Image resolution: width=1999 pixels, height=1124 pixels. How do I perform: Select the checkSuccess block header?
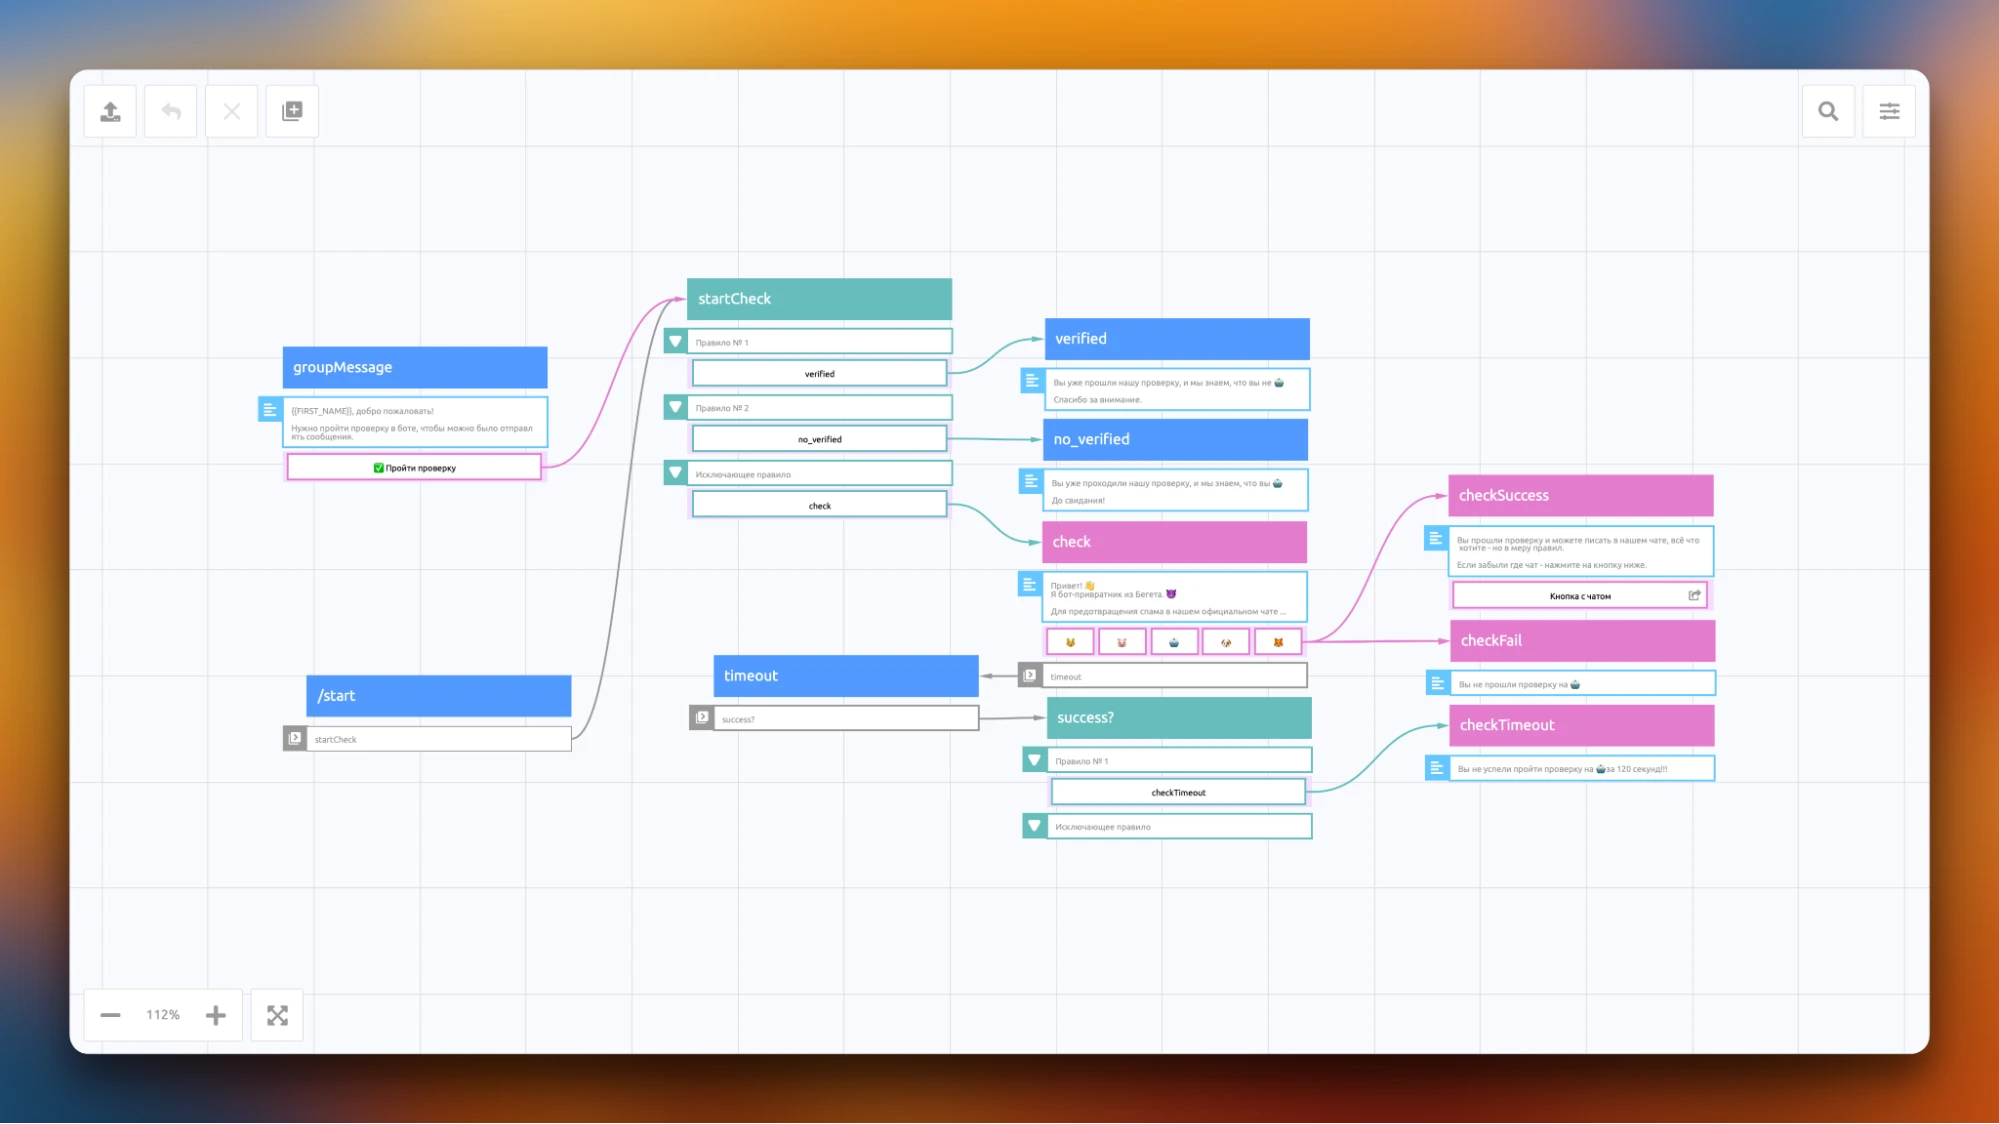(x=1580, y=495)
